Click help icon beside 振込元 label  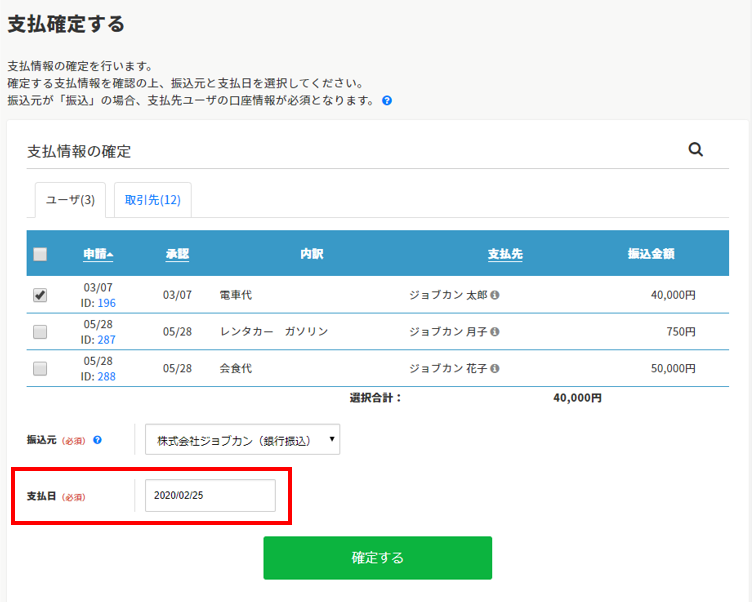click(x=97, y=439)
